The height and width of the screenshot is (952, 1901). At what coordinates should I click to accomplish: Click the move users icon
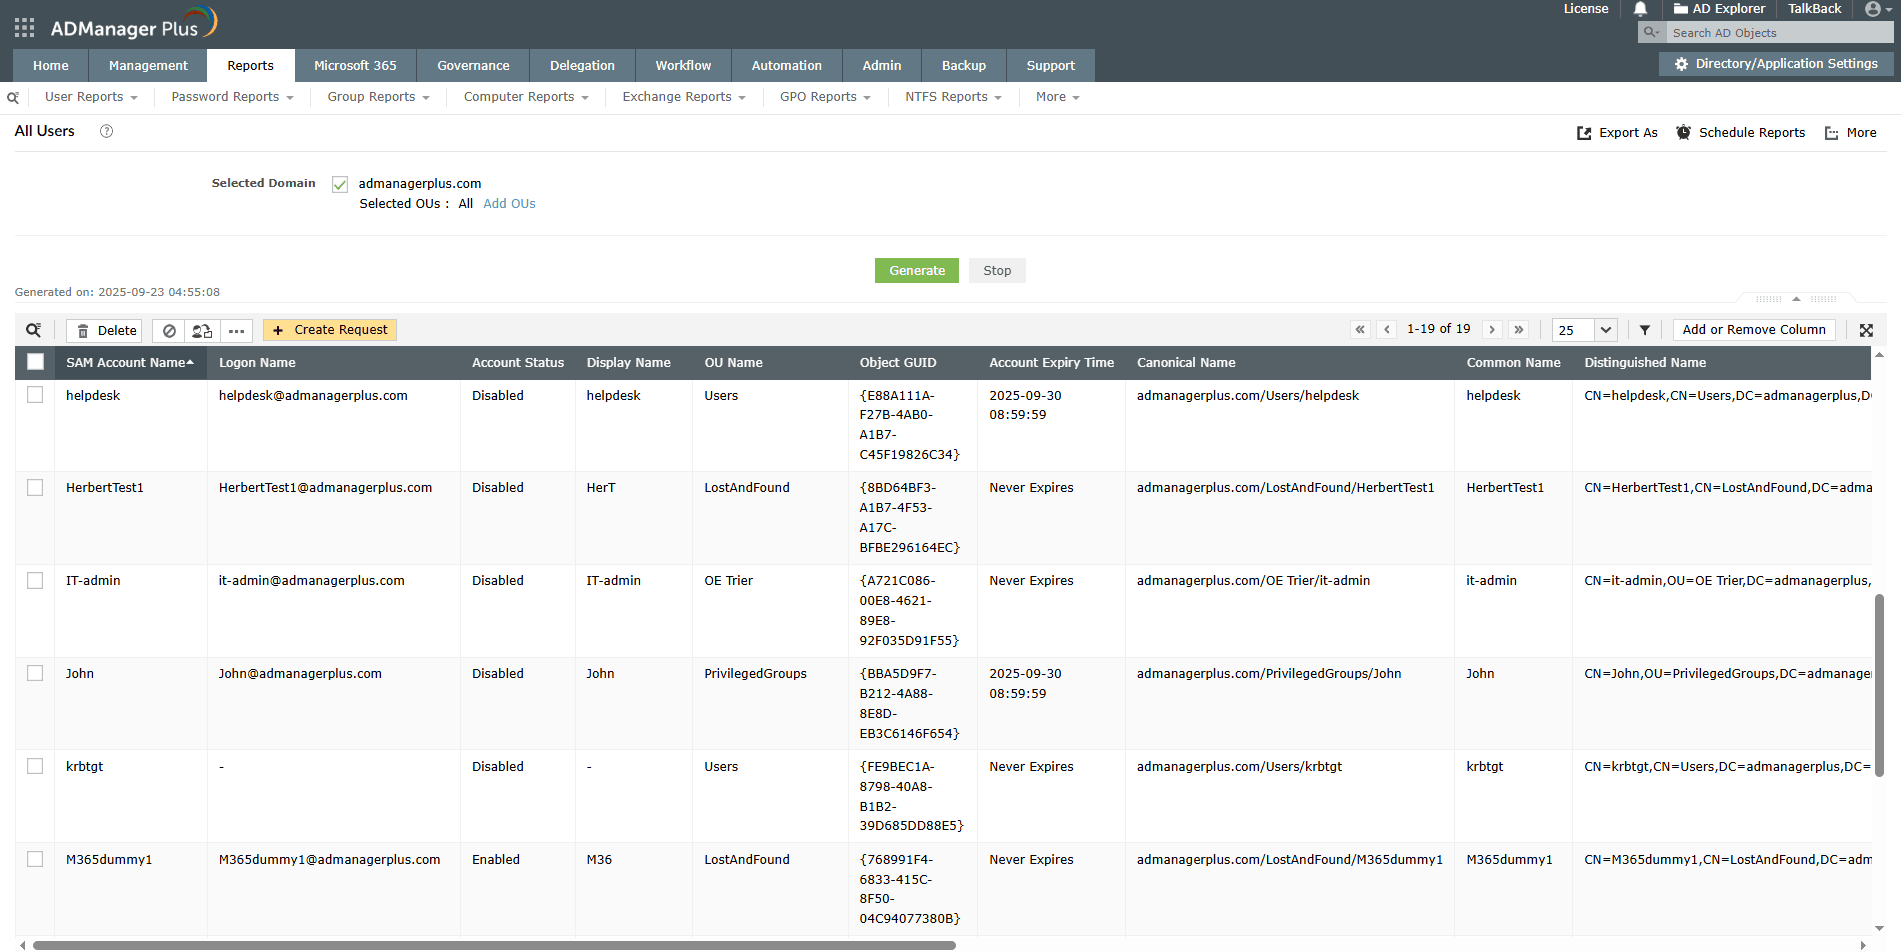pyautogui.click(x=202, y=330)
